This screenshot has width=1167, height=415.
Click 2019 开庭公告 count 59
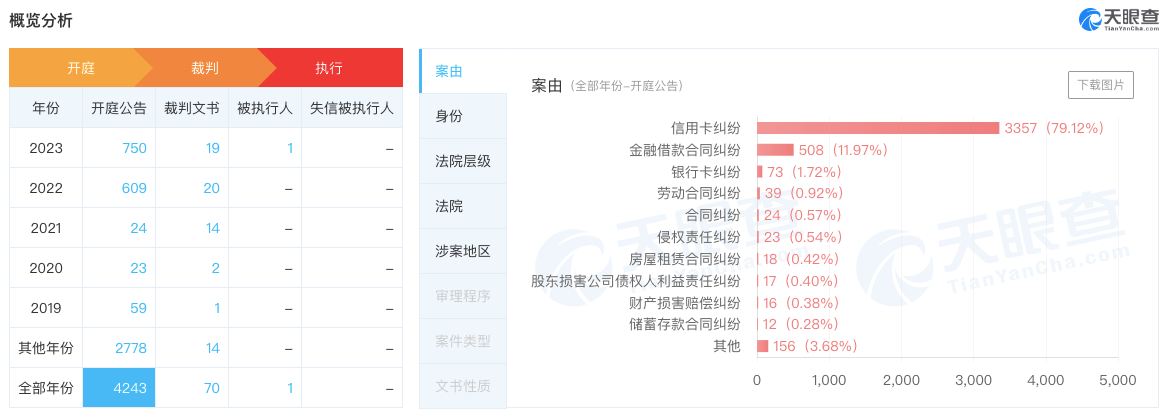pos(138,308)
